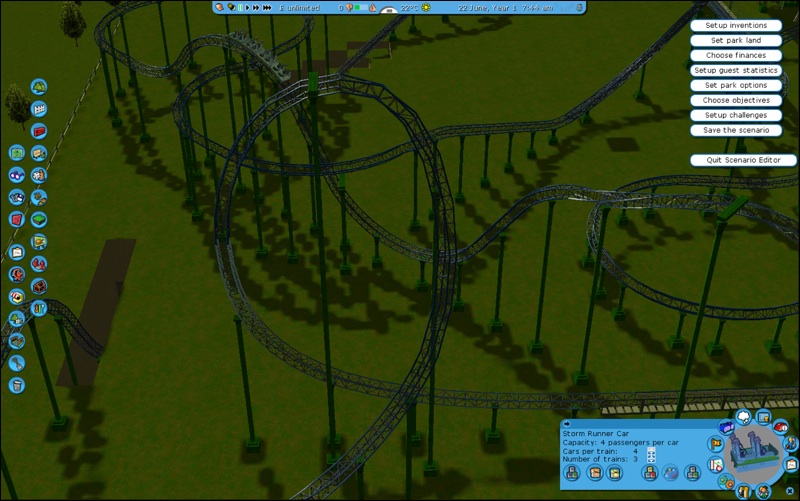Screen dimensions: 800x501
Task: Open the tent scenery icon in left toolbar
Action: tap(39, 87)
